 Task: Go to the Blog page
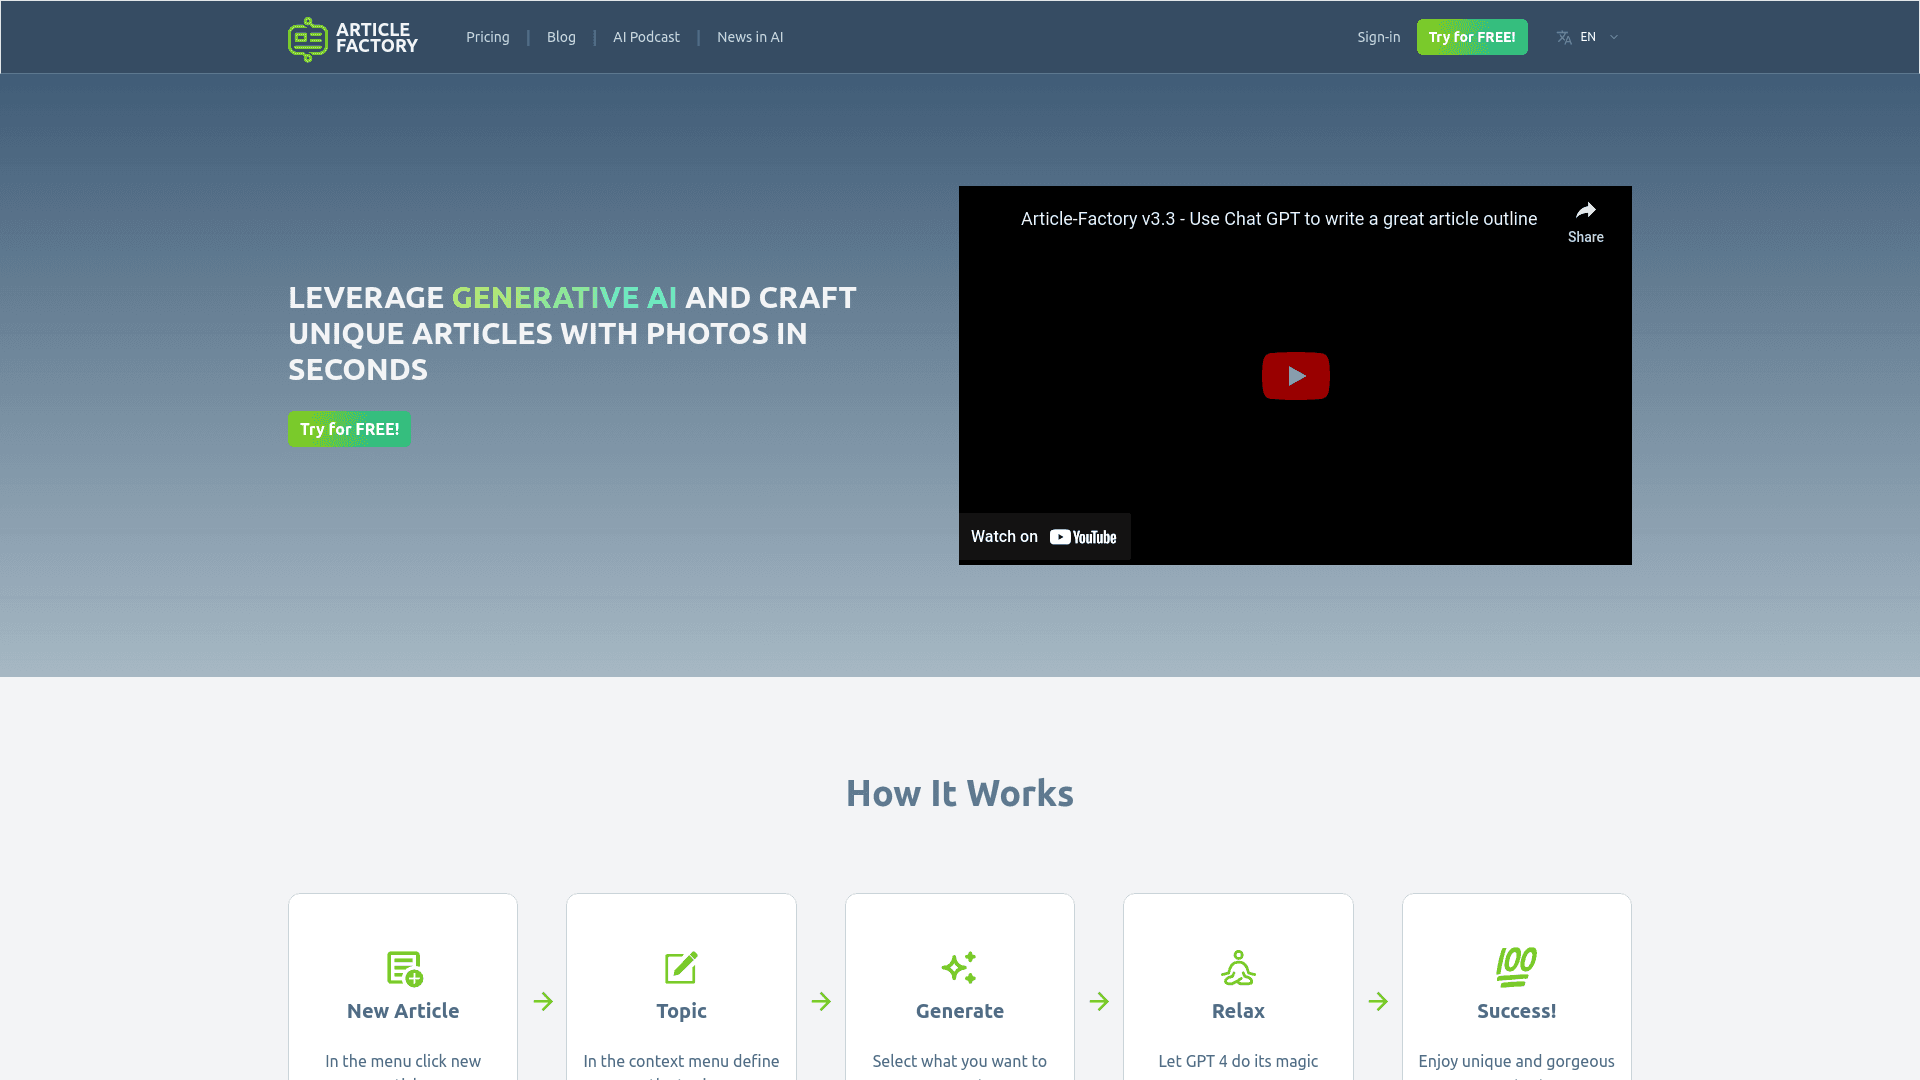click(561, 37)
